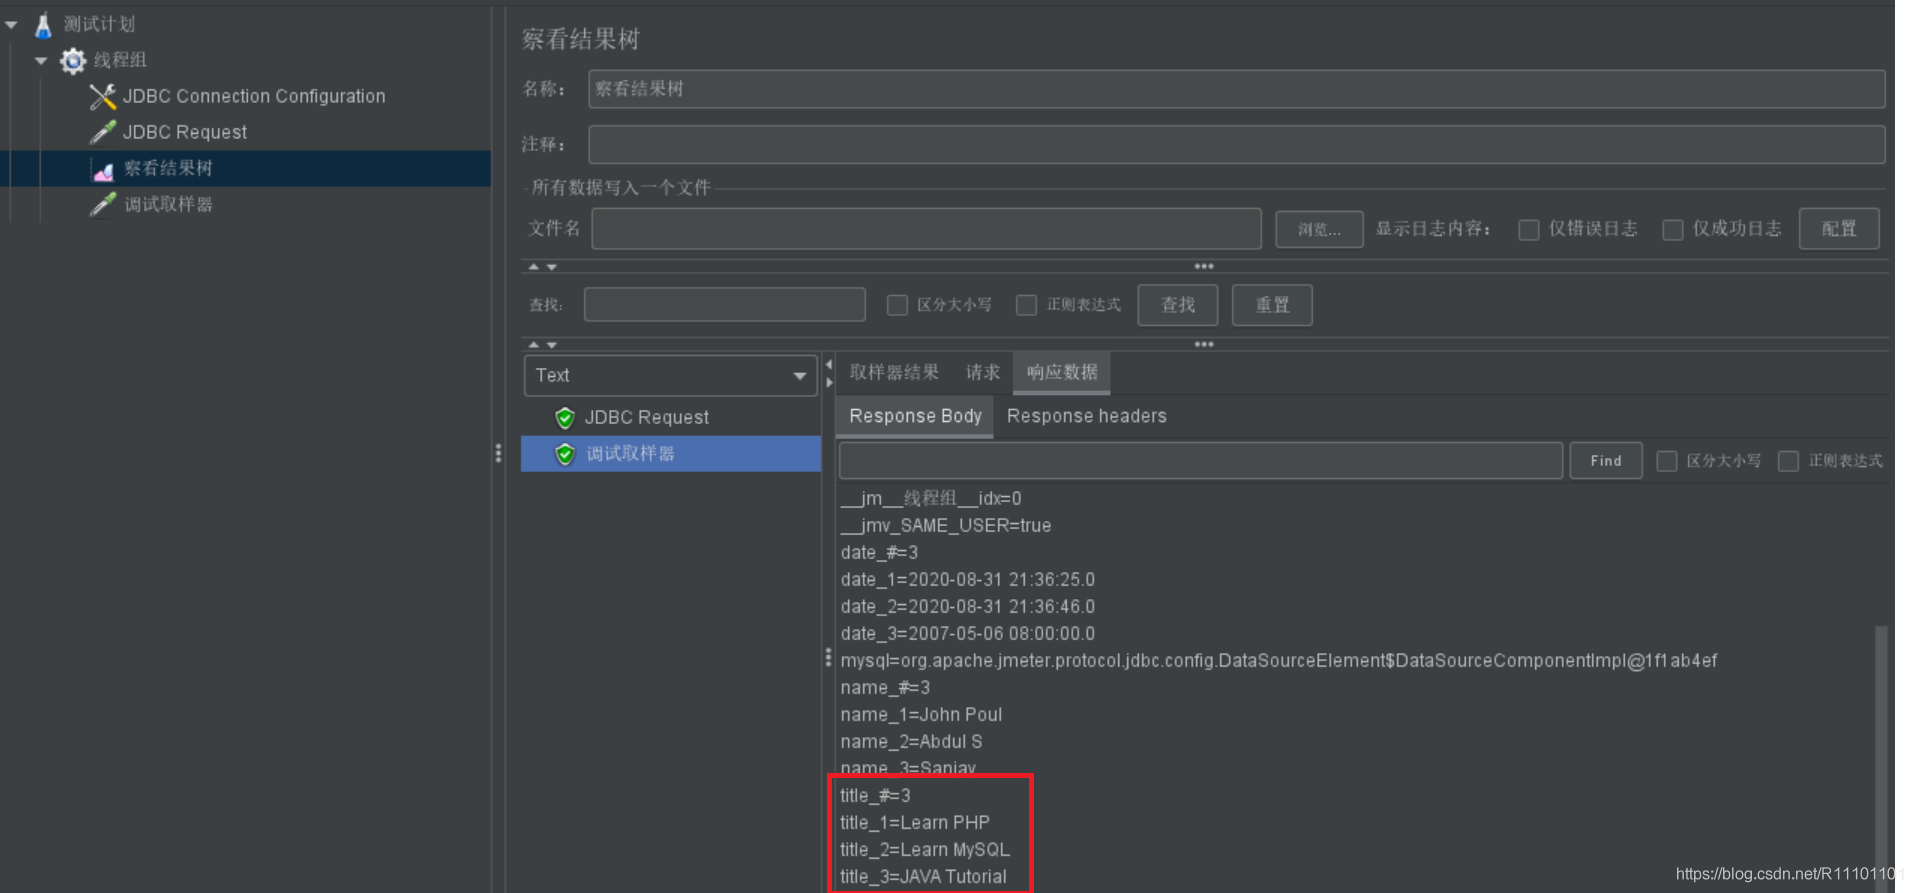Viewport: 1913px width, 893px height.
Task: Select the Response headers tab
Action: tap(1086, 416)
